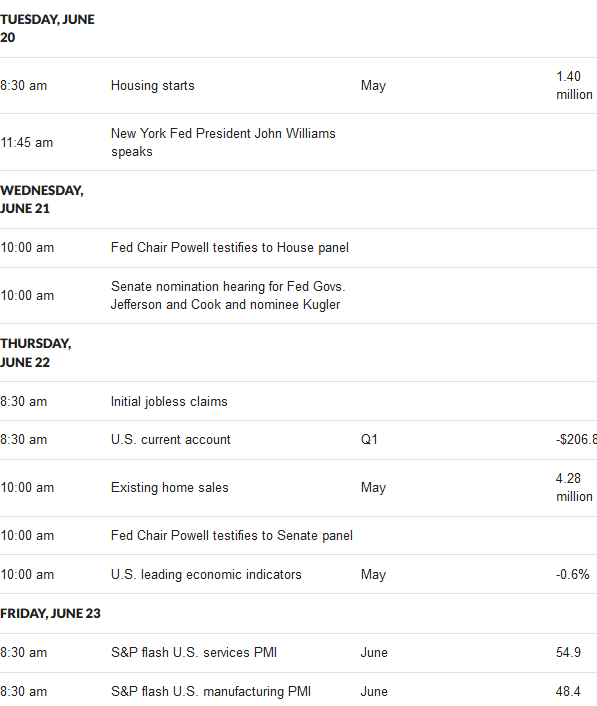
Task: Open Senate nomination hearing for Fed Govs. entry
Action: [228, 295]
